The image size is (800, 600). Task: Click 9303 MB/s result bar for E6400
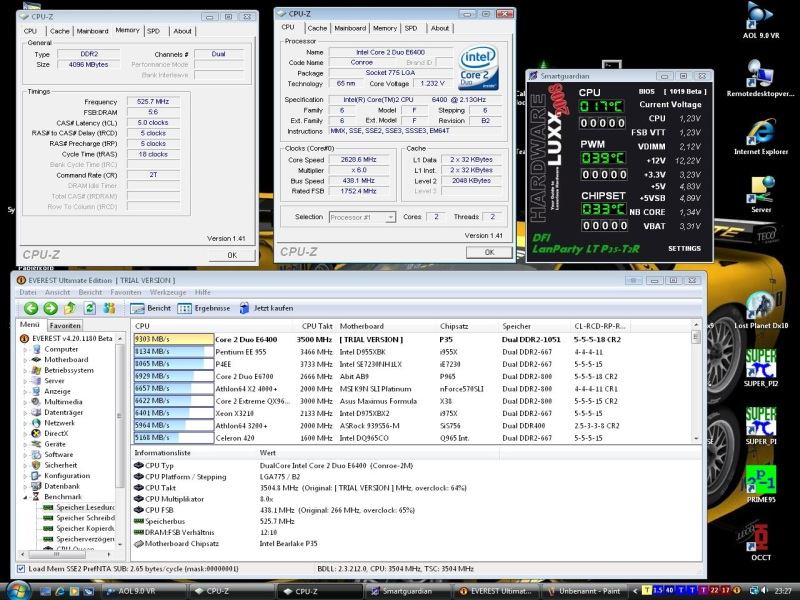tap(173, 339)
